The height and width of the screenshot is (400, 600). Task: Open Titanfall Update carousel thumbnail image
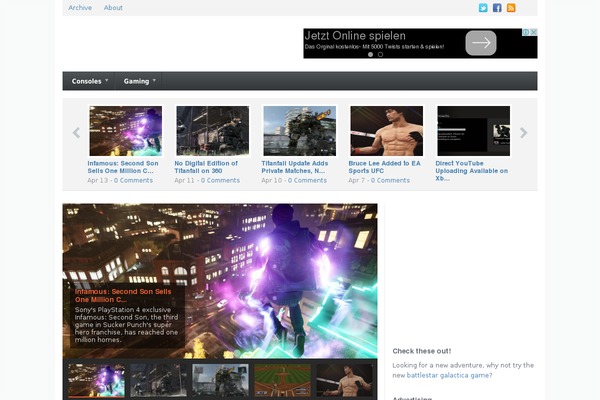(x=300, y=131)
